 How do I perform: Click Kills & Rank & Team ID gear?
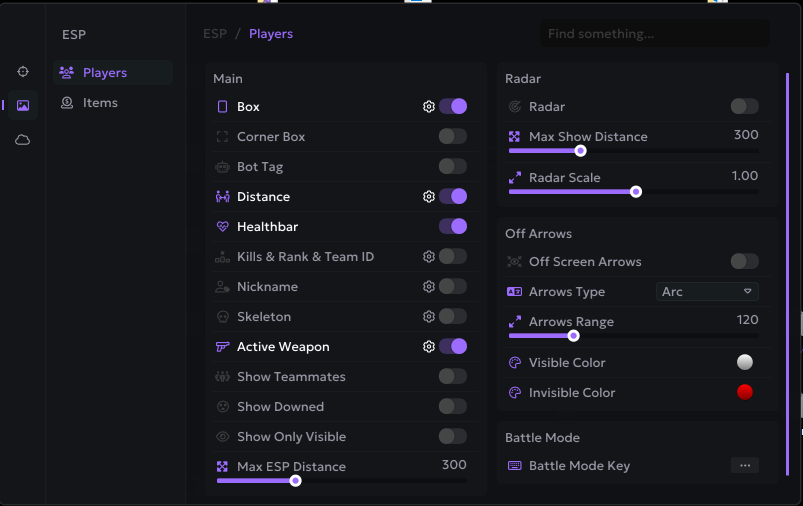[429, 257]
